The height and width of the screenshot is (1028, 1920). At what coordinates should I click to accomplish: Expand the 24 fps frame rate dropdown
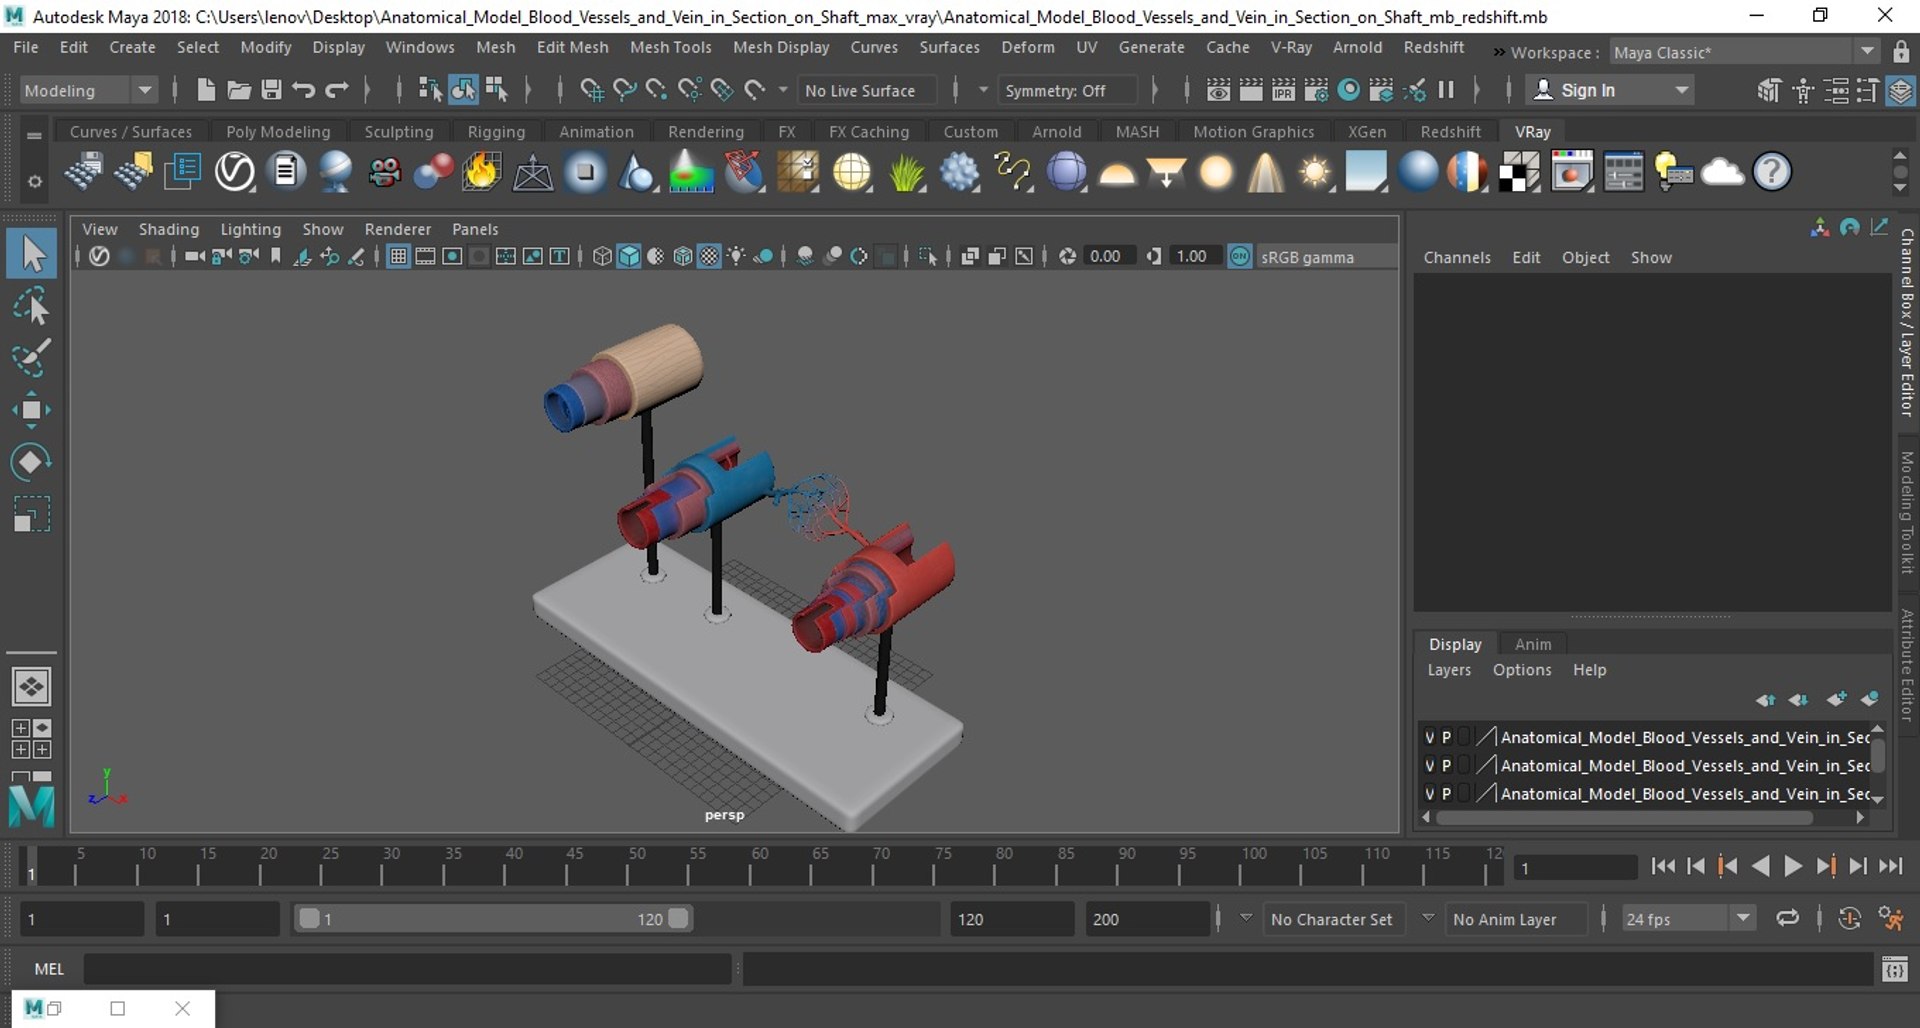(1742, 918)
